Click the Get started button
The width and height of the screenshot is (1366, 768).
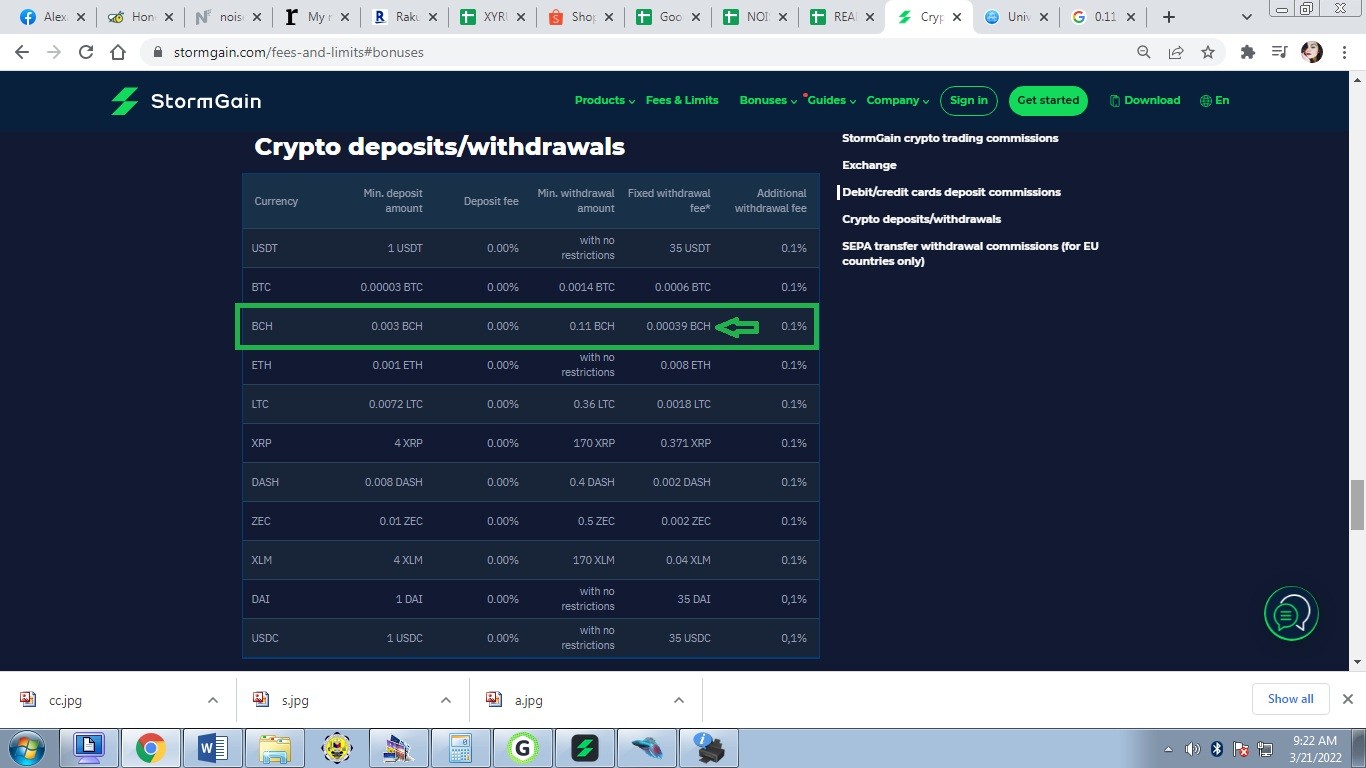click(x=1048, y=100)
